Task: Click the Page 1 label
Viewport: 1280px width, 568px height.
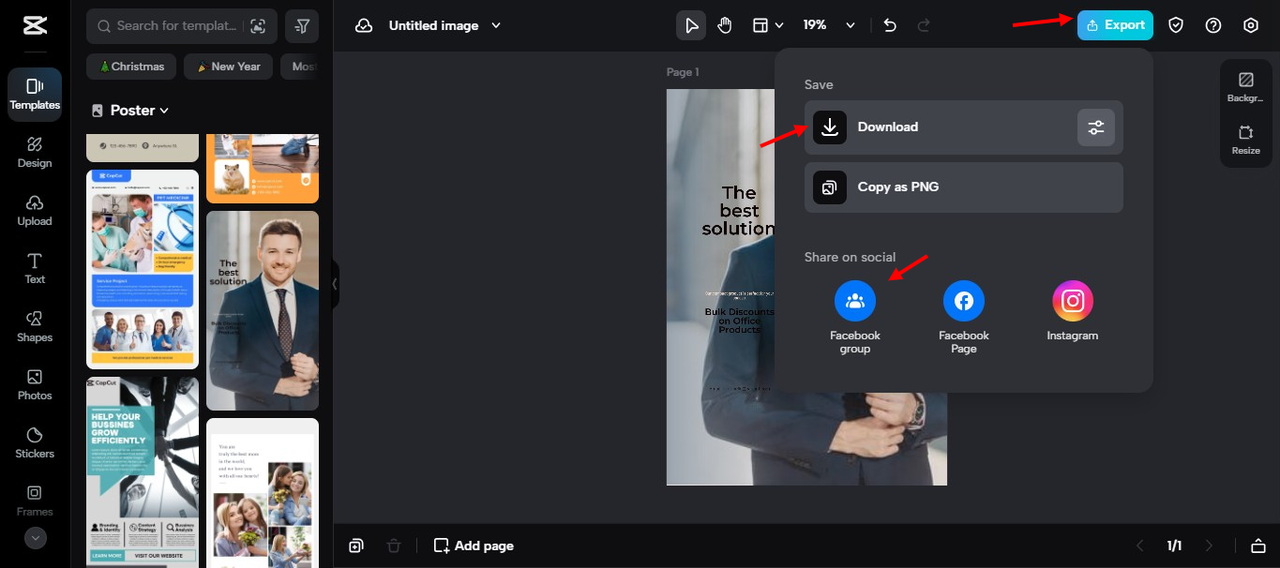Action: click(x=683, y=72)
